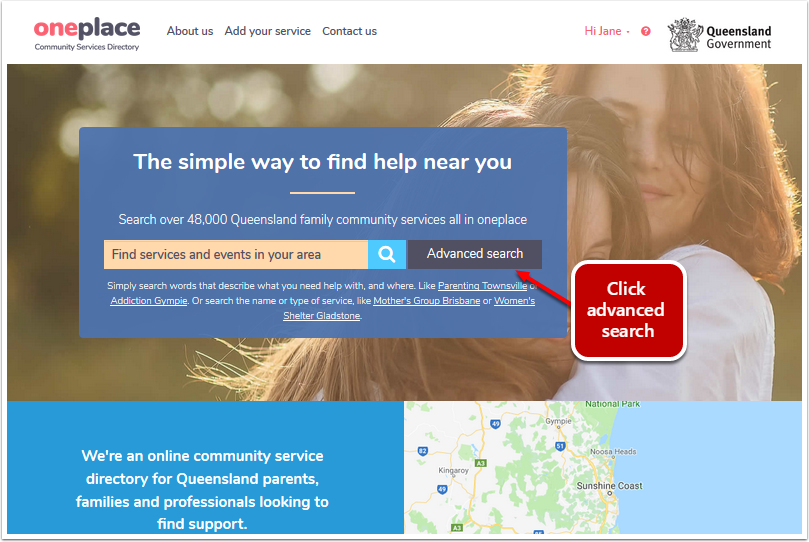Follow the Addiction Gympie example link
This screenshot has width=809, height=542.
click(x=149, y=300)
